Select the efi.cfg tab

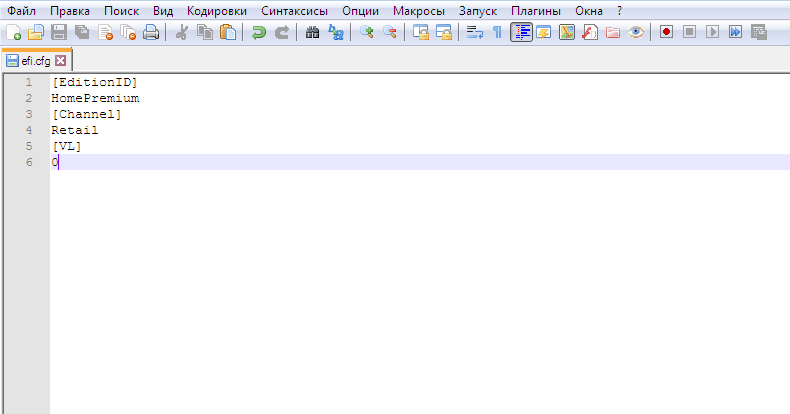tap(37, 61)
